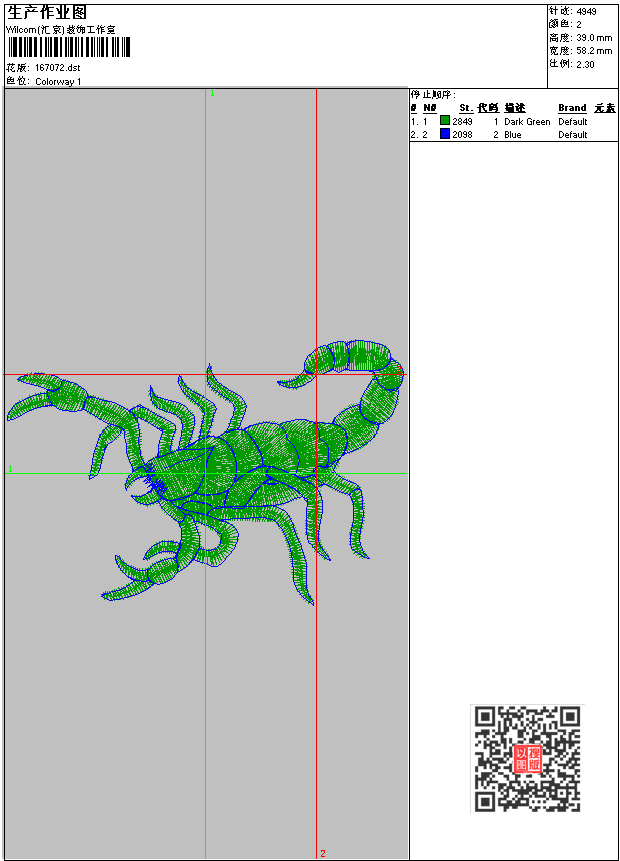Viewport: 620px width, 861px height.
Task: Select the Dark Green color swatch
Action: 445,121
